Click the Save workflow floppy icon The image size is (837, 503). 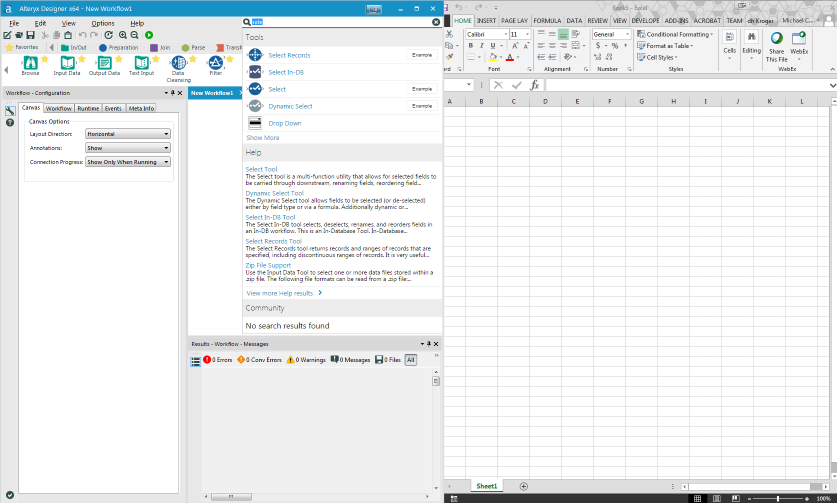tap(30, 35)
